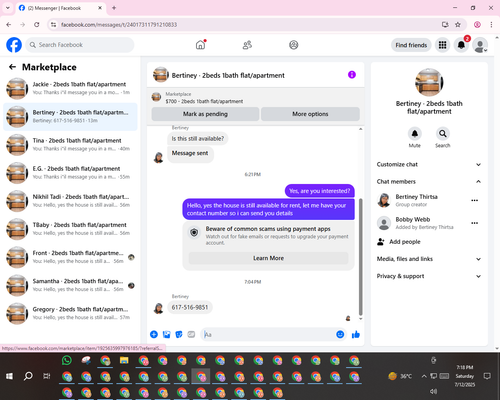Open the account profile avatar menu
This screenshot has height=400, width=500.
[480, 45]
